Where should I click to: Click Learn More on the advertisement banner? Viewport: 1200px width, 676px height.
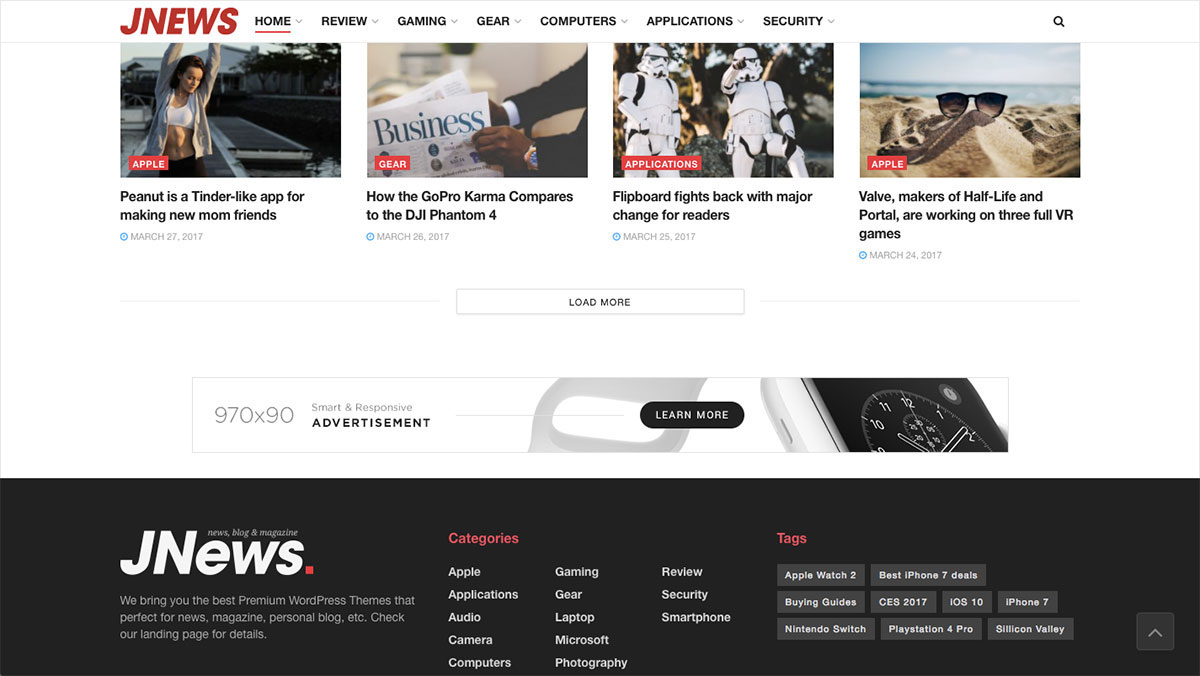pyautogui.click(x=692, y=415)
